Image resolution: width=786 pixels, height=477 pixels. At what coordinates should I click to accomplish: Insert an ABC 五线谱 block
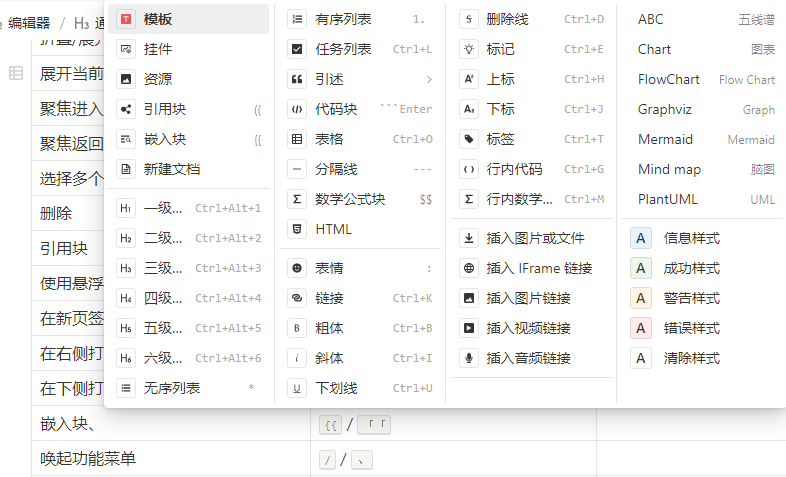704,19
